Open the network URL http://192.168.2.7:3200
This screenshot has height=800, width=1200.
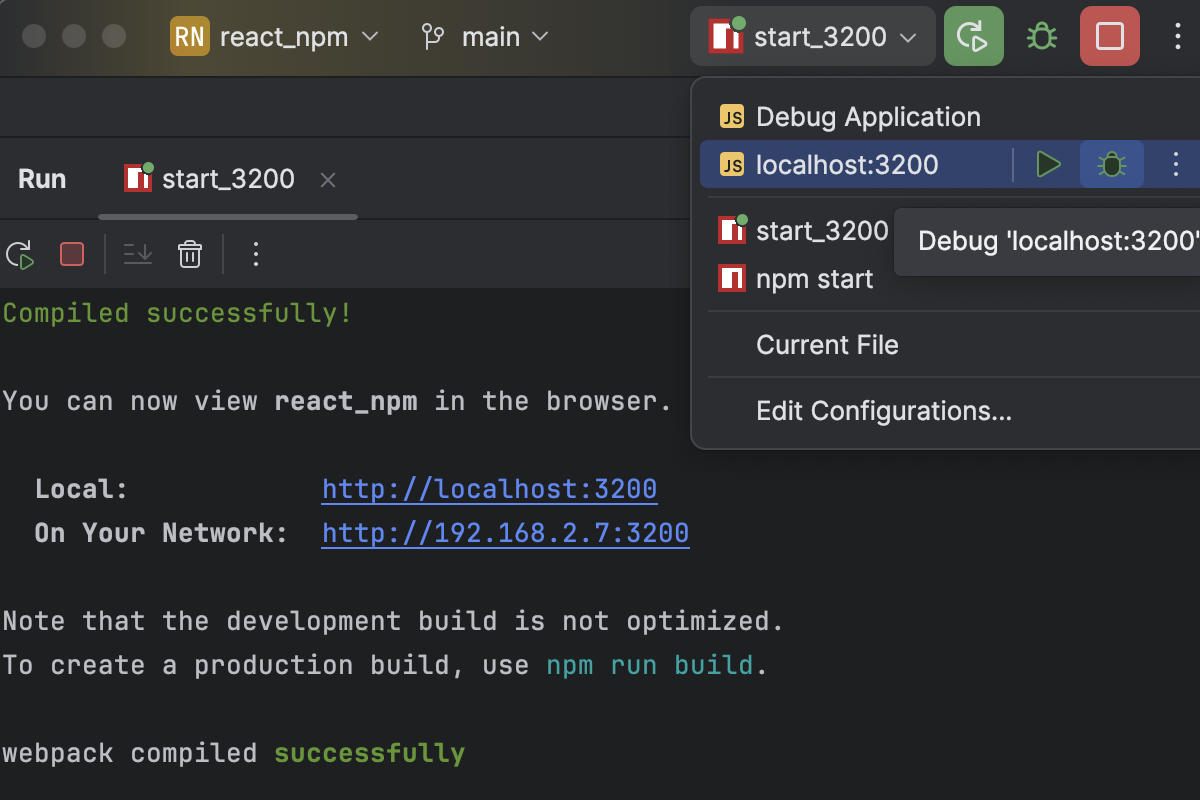(x=505, y=532)
